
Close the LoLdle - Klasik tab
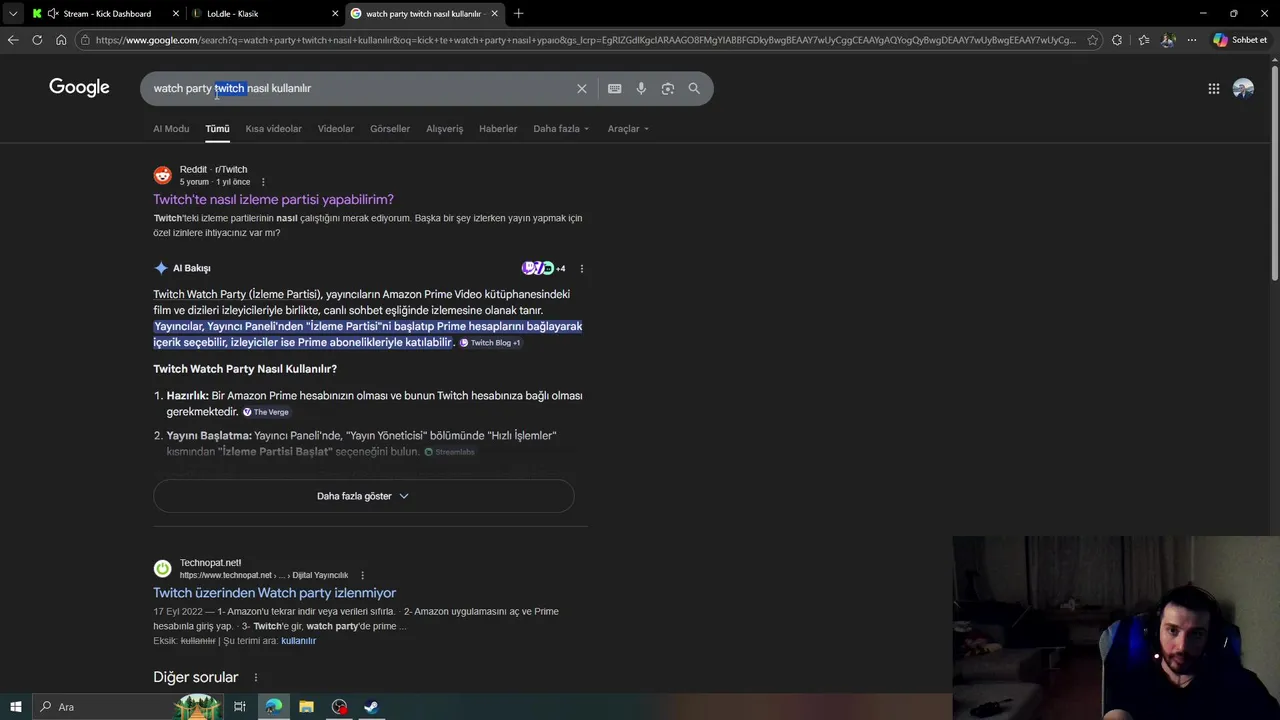[334, 14]
